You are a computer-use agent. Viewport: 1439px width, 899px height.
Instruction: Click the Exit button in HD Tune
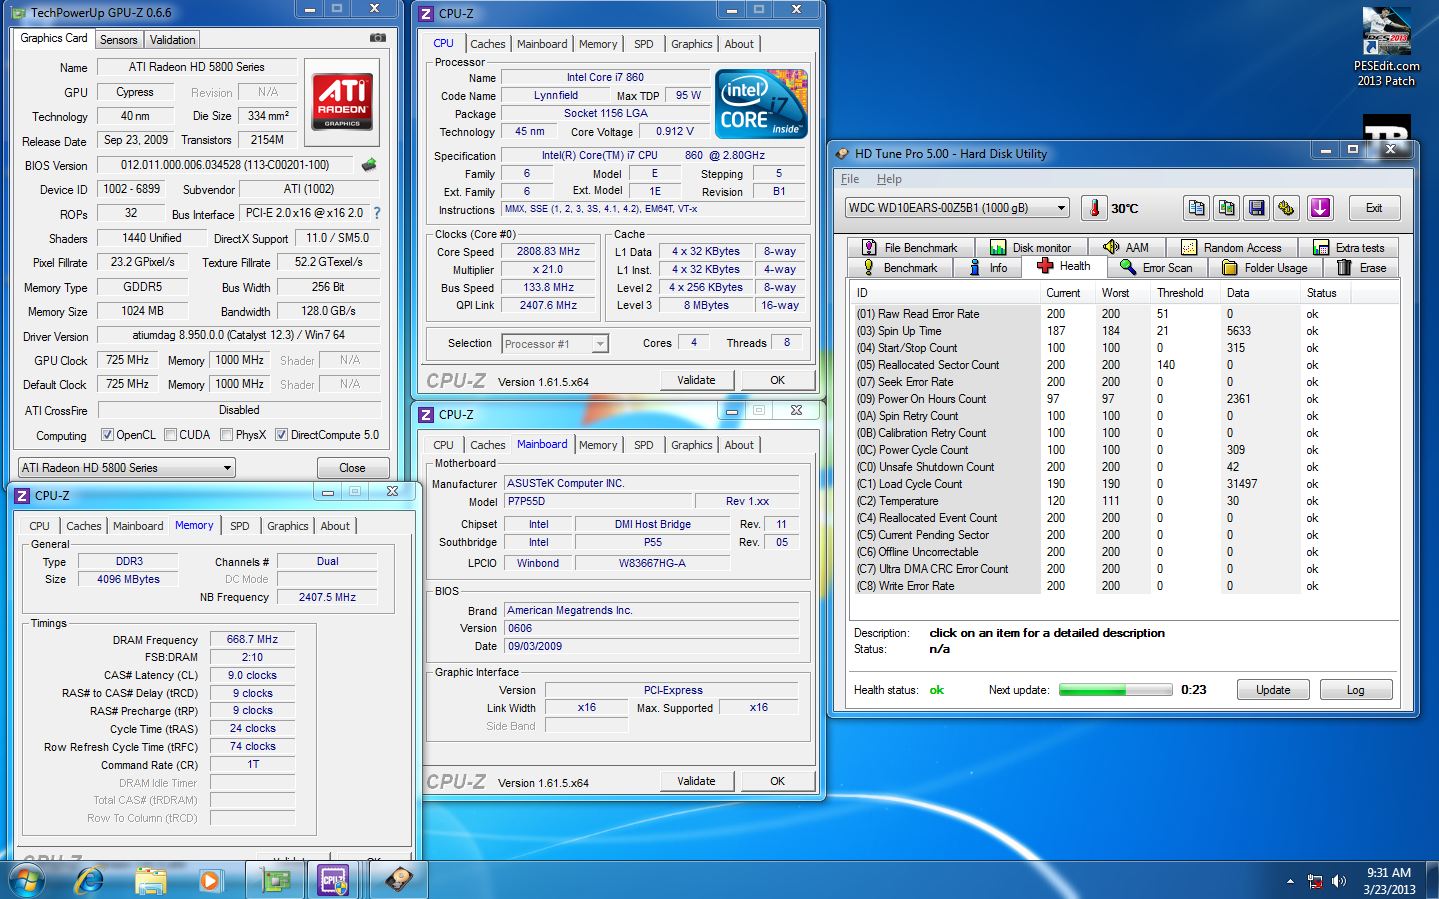pyautogui.click(x=1373, y=208)
